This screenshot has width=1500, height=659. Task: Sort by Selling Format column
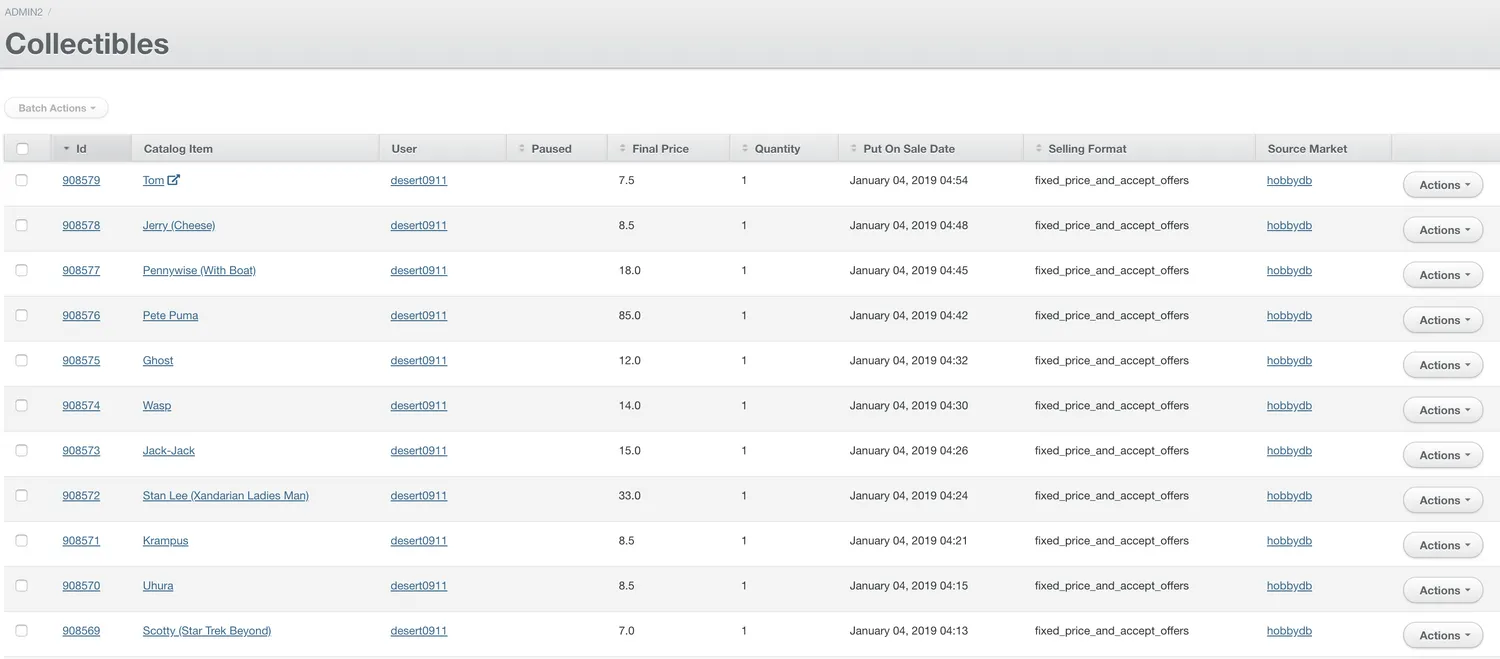coord(1087,149)
